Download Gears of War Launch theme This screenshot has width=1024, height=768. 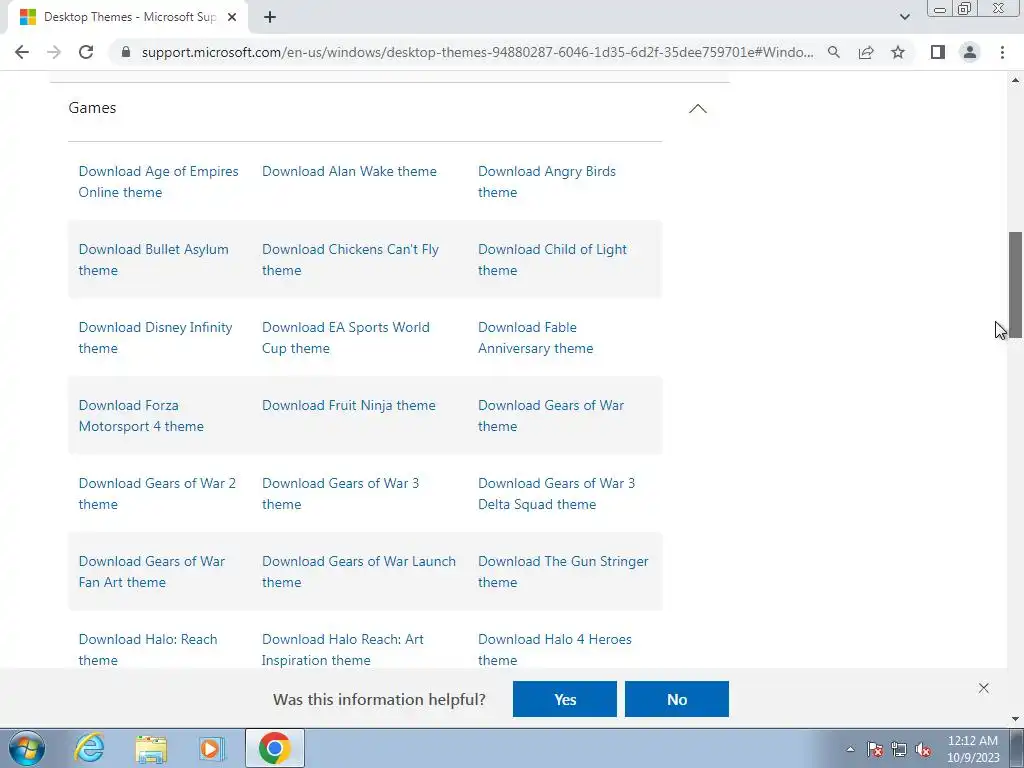[x=359, y=571]
